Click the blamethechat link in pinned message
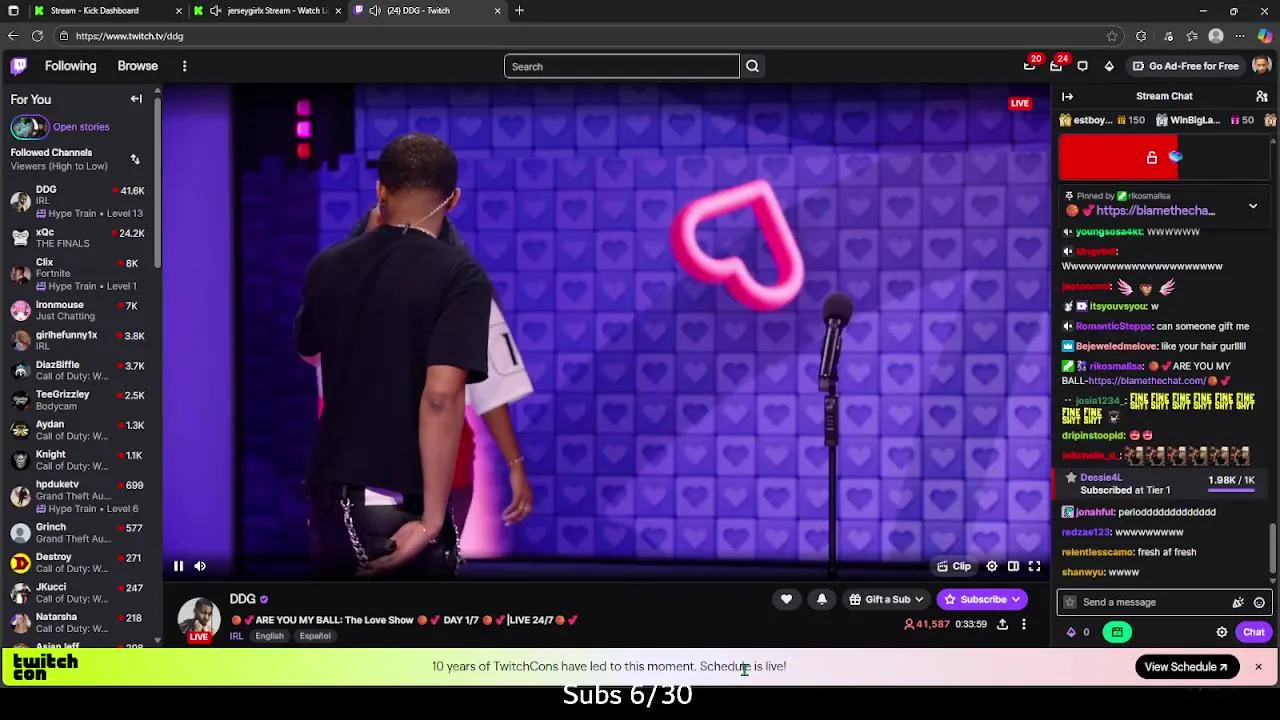Image resolution: width=1280 pixels, height=720 pixels. [x=1155, y=211]
